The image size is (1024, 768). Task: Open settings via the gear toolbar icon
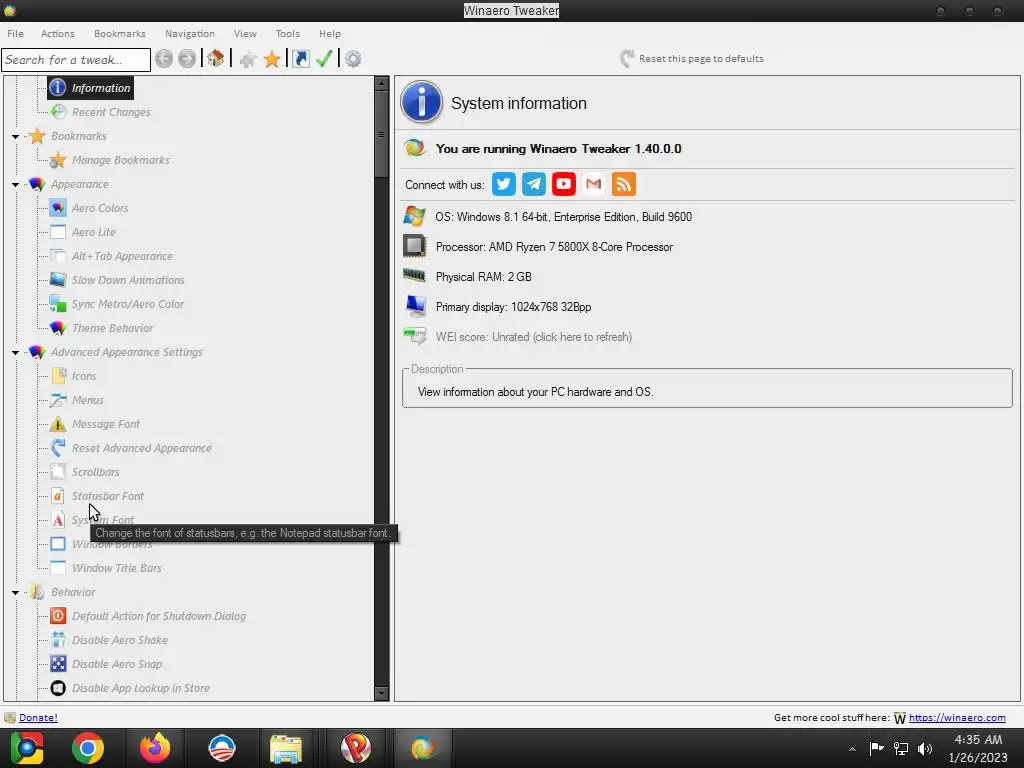click(x=353, y=59)
